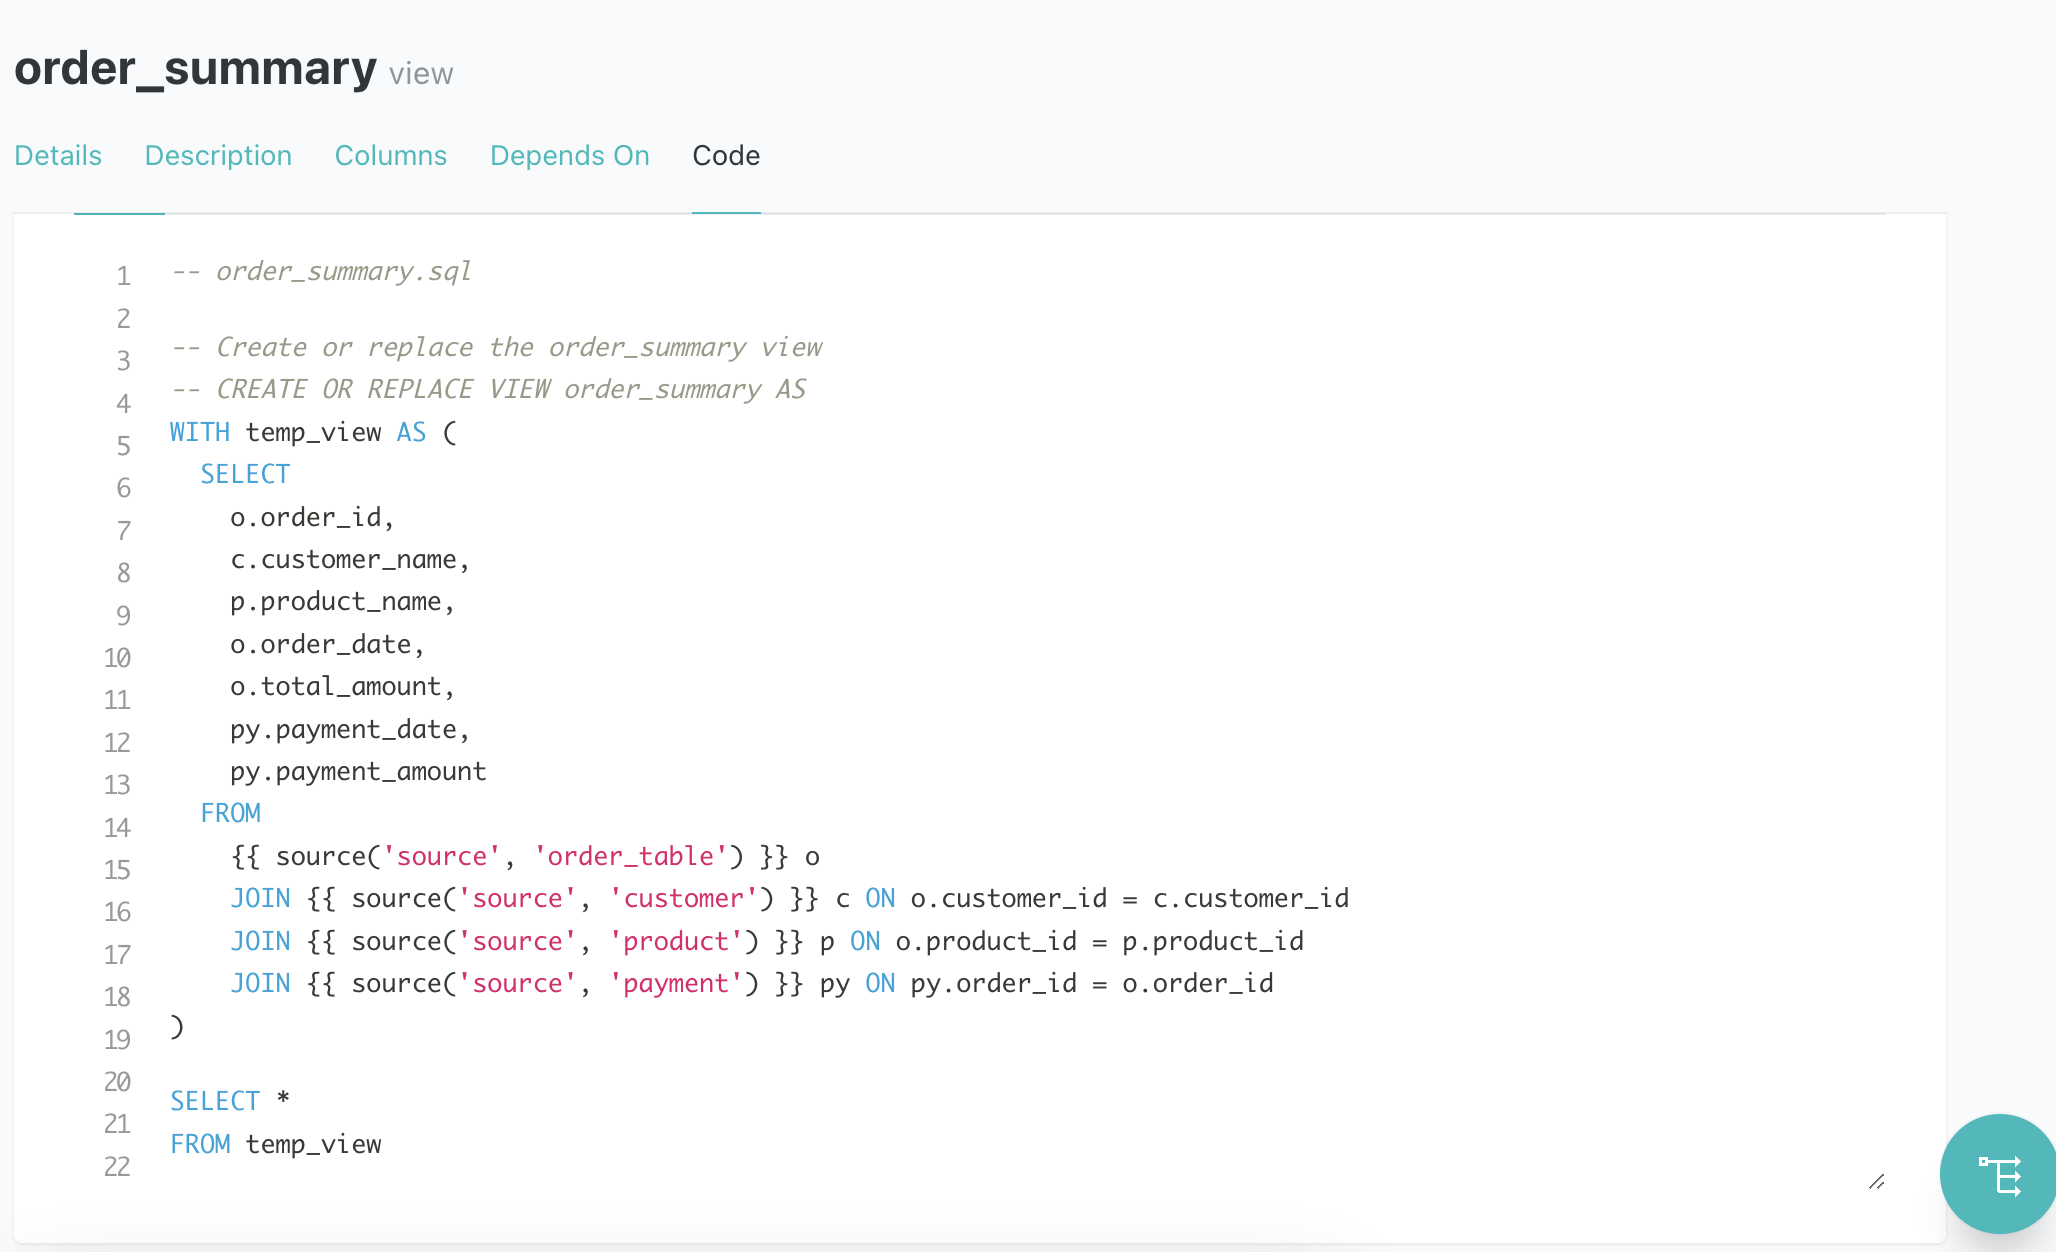Click the 'payment' source string
Viewport: 2056px width, 1252px height.
[675, 983]
